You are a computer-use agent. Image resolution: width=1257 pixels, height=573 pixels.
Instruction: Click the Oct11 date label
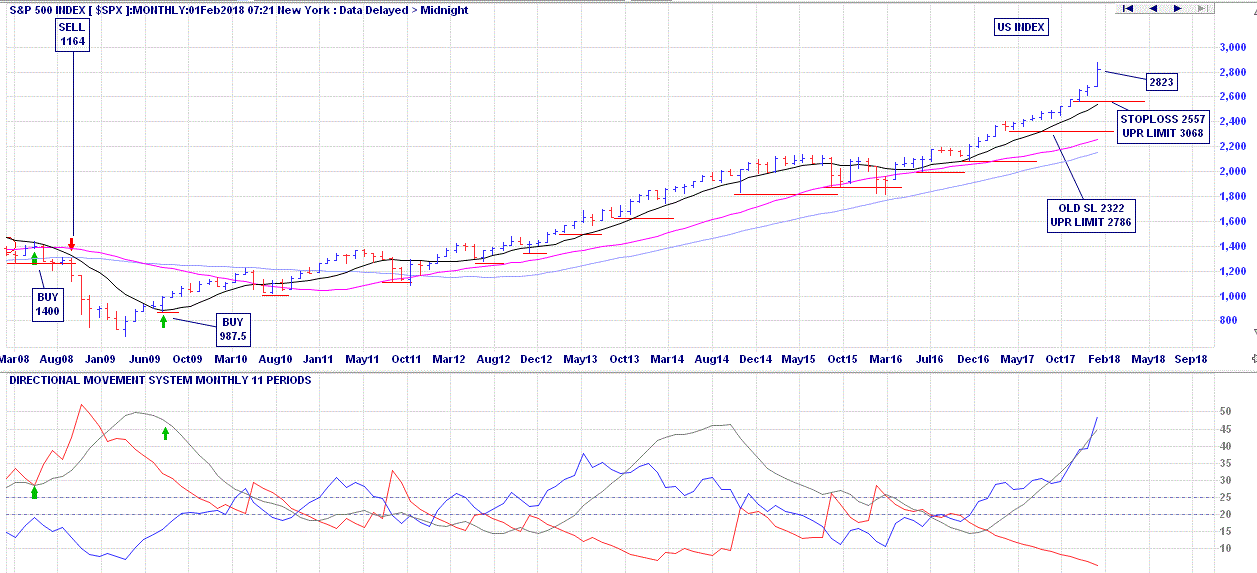pyautogui.click(x=405, y=358)
